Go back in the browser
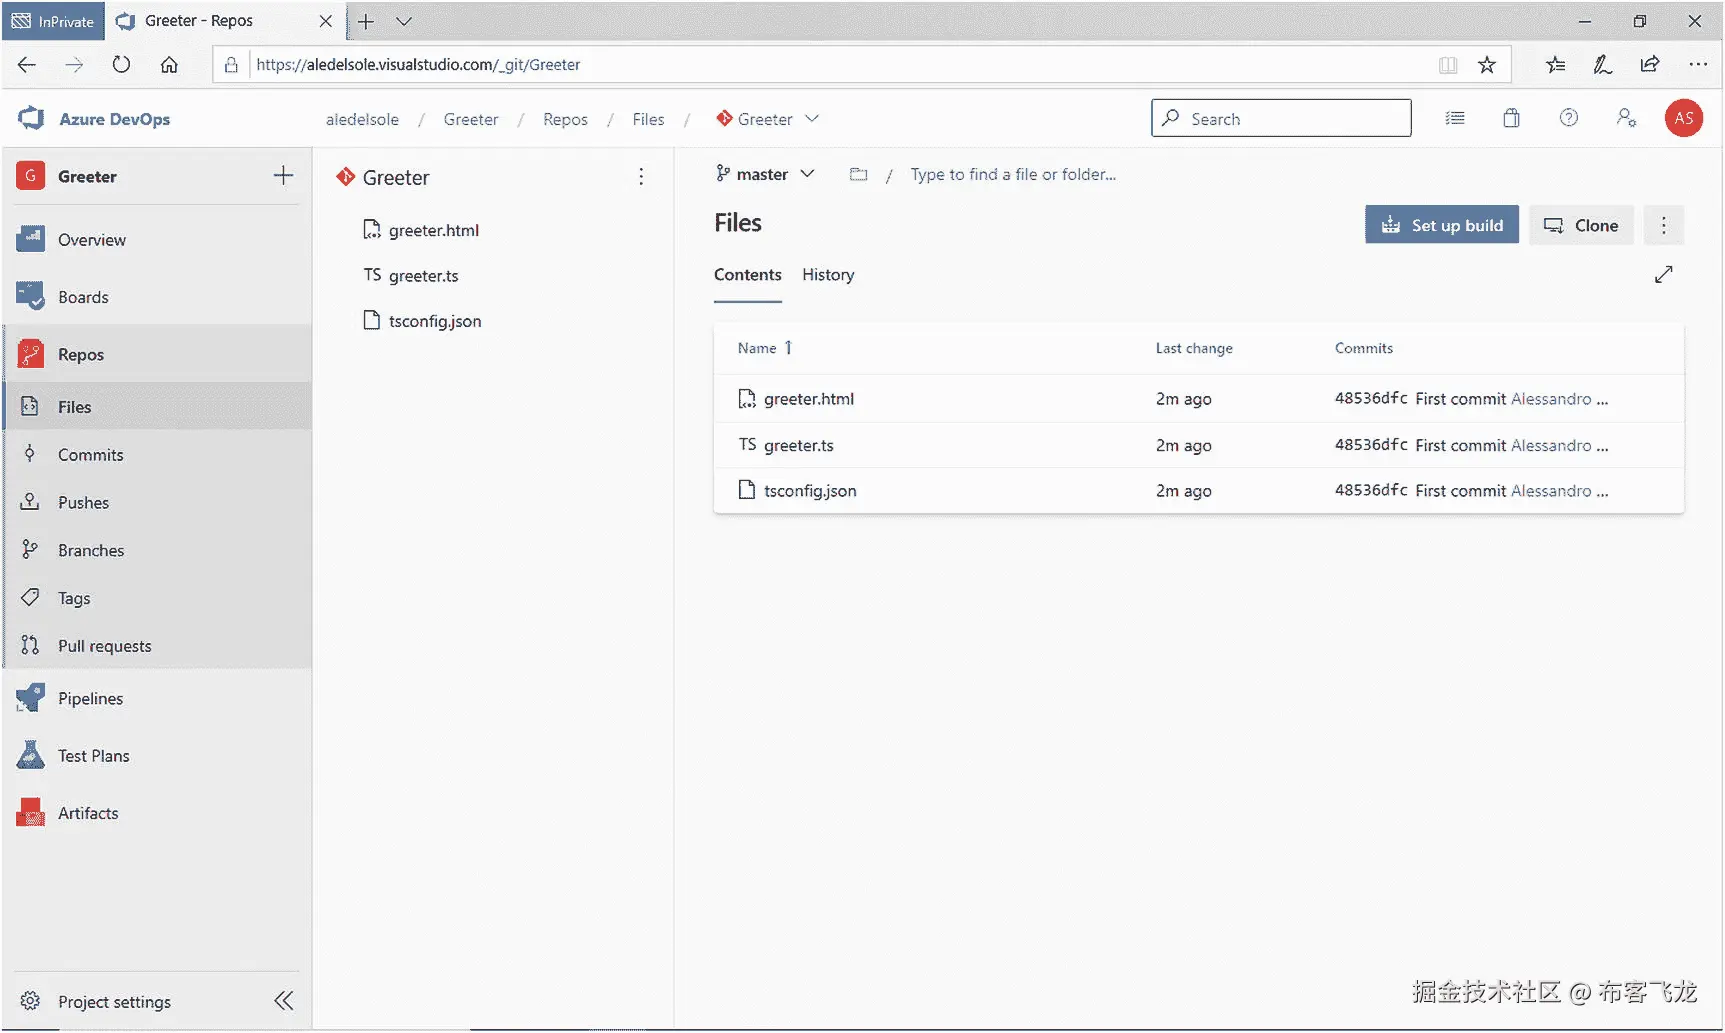The image size is (1725, 1033). pos(27,65)
